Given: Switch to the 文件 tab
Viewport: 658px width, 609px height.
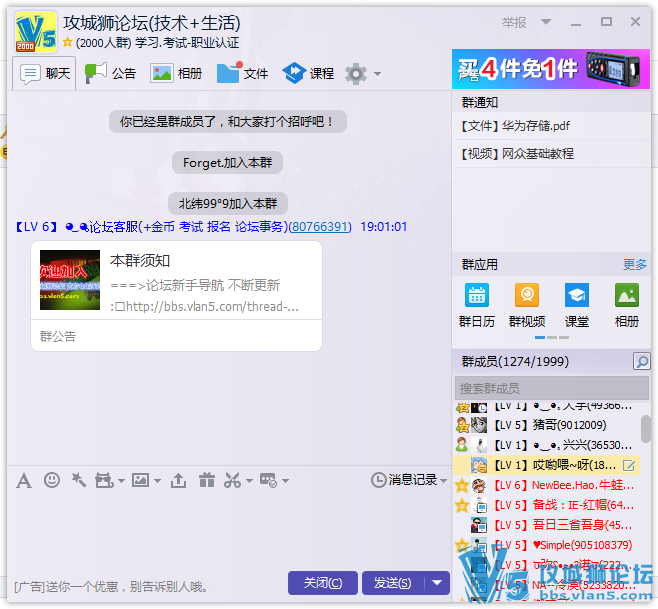Looking at the screenshot, I should coord(243,73).
